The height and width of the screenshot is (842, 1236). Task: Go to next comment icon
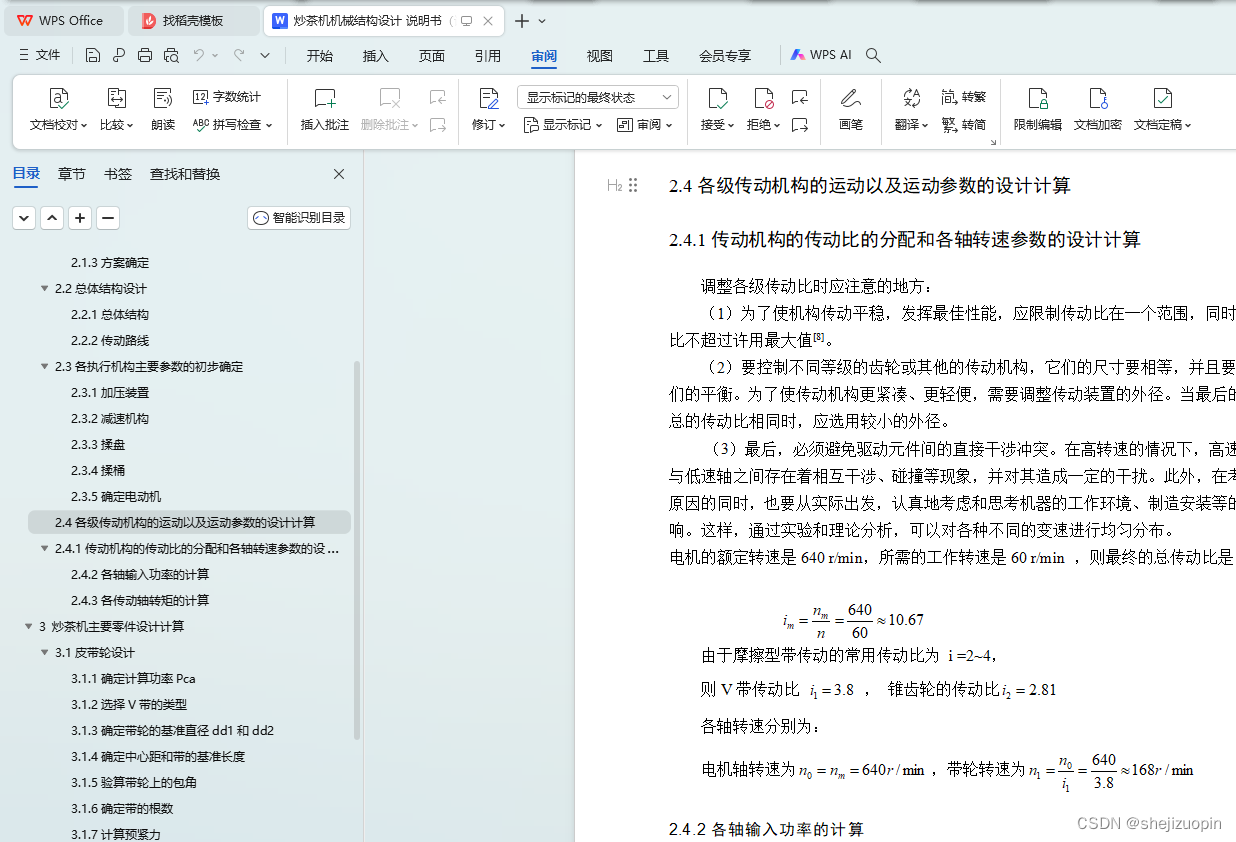click(x=438, y=125)
